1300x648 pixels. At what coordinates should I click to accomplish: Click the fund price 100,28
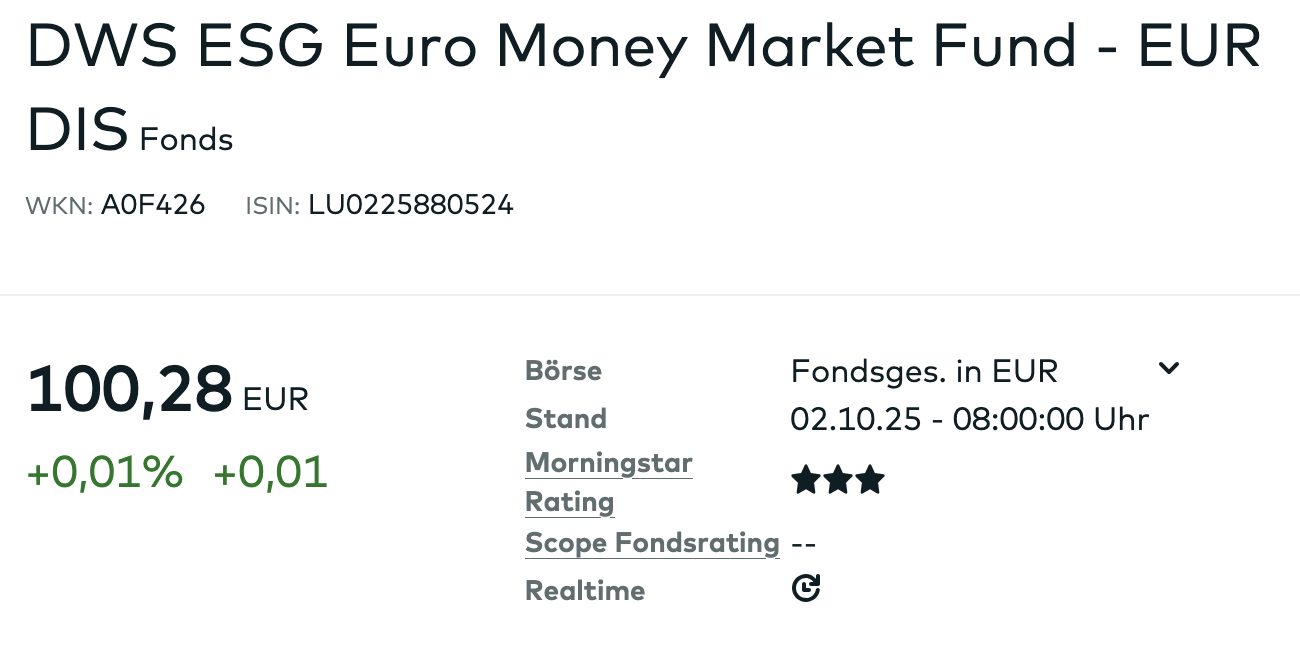[129, 390]
